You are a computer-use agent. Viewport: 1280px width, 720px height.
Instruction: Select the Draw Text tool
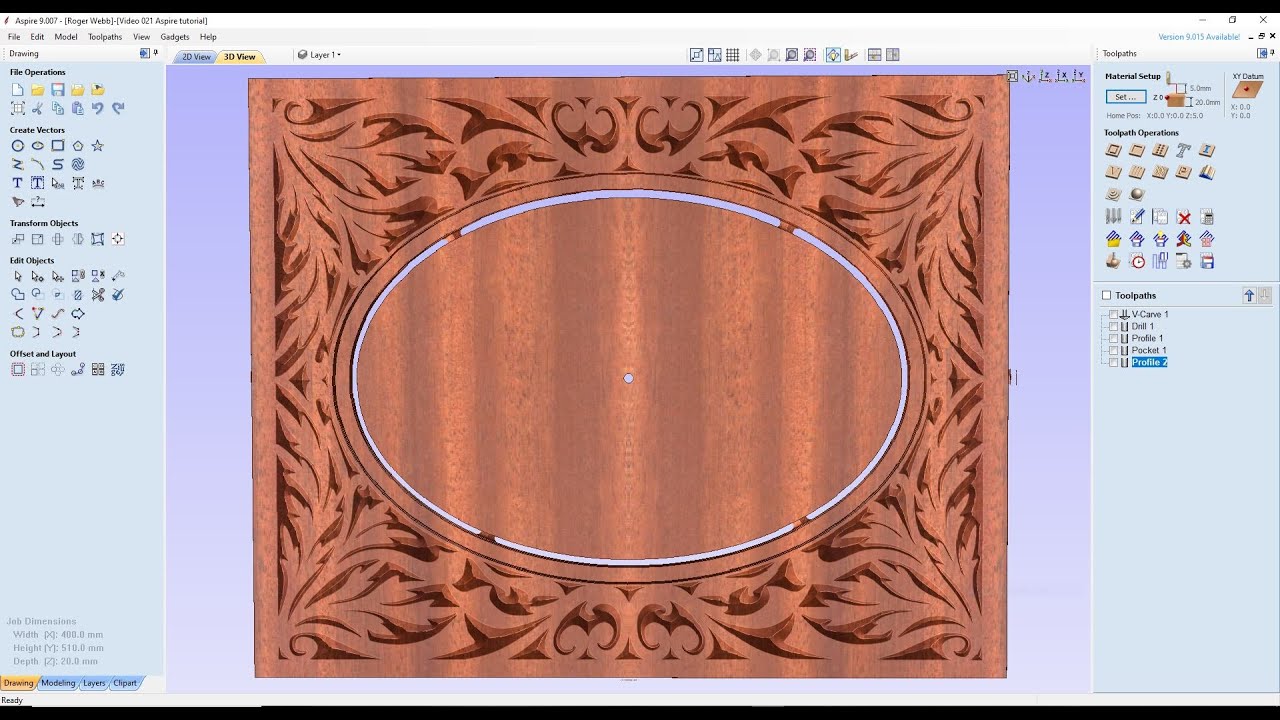tap(18, 183)
